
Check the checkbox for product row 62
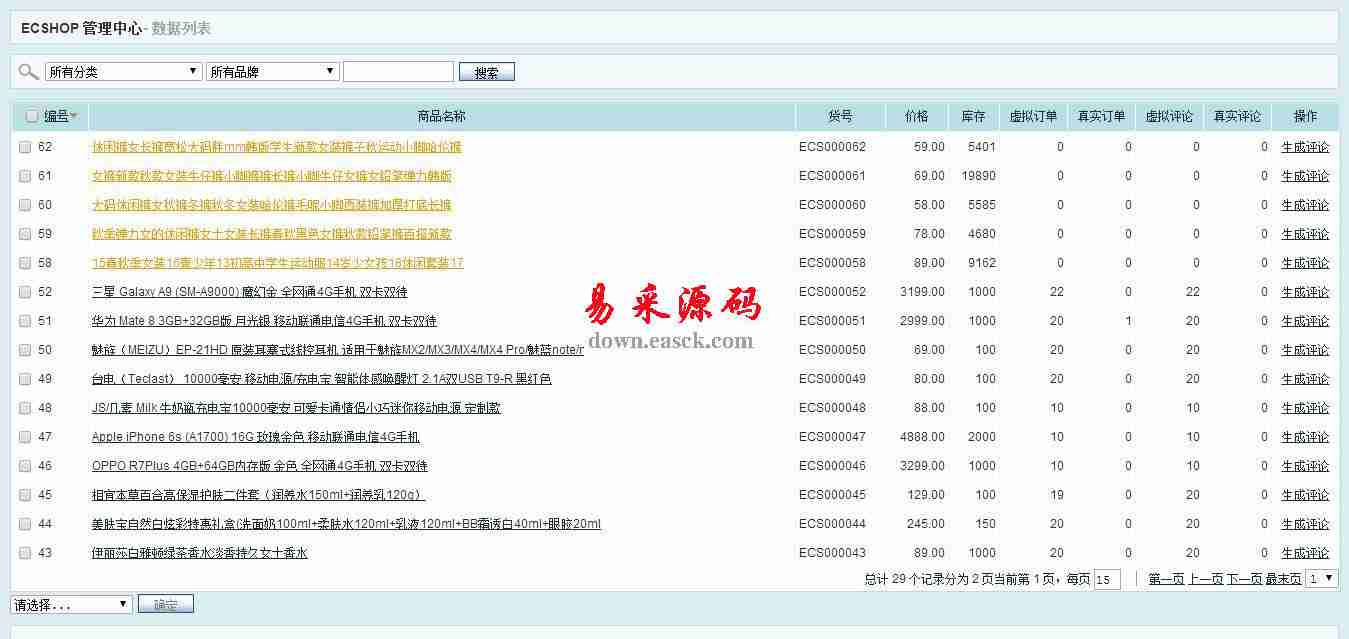click(25, 147)
